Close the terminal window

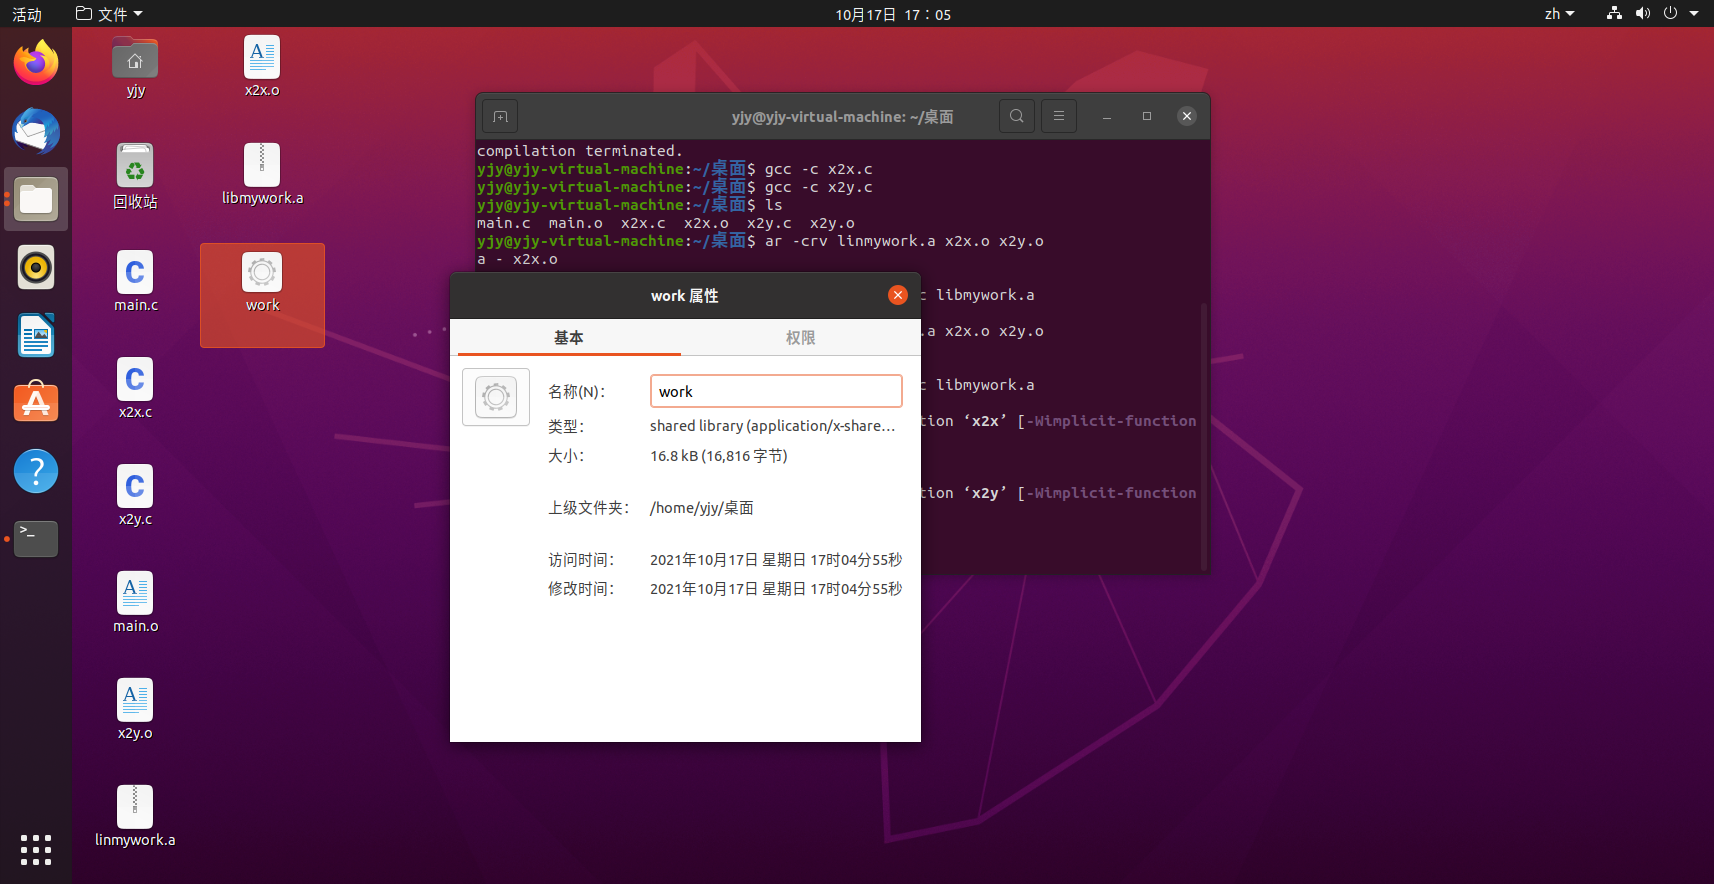1187,116
